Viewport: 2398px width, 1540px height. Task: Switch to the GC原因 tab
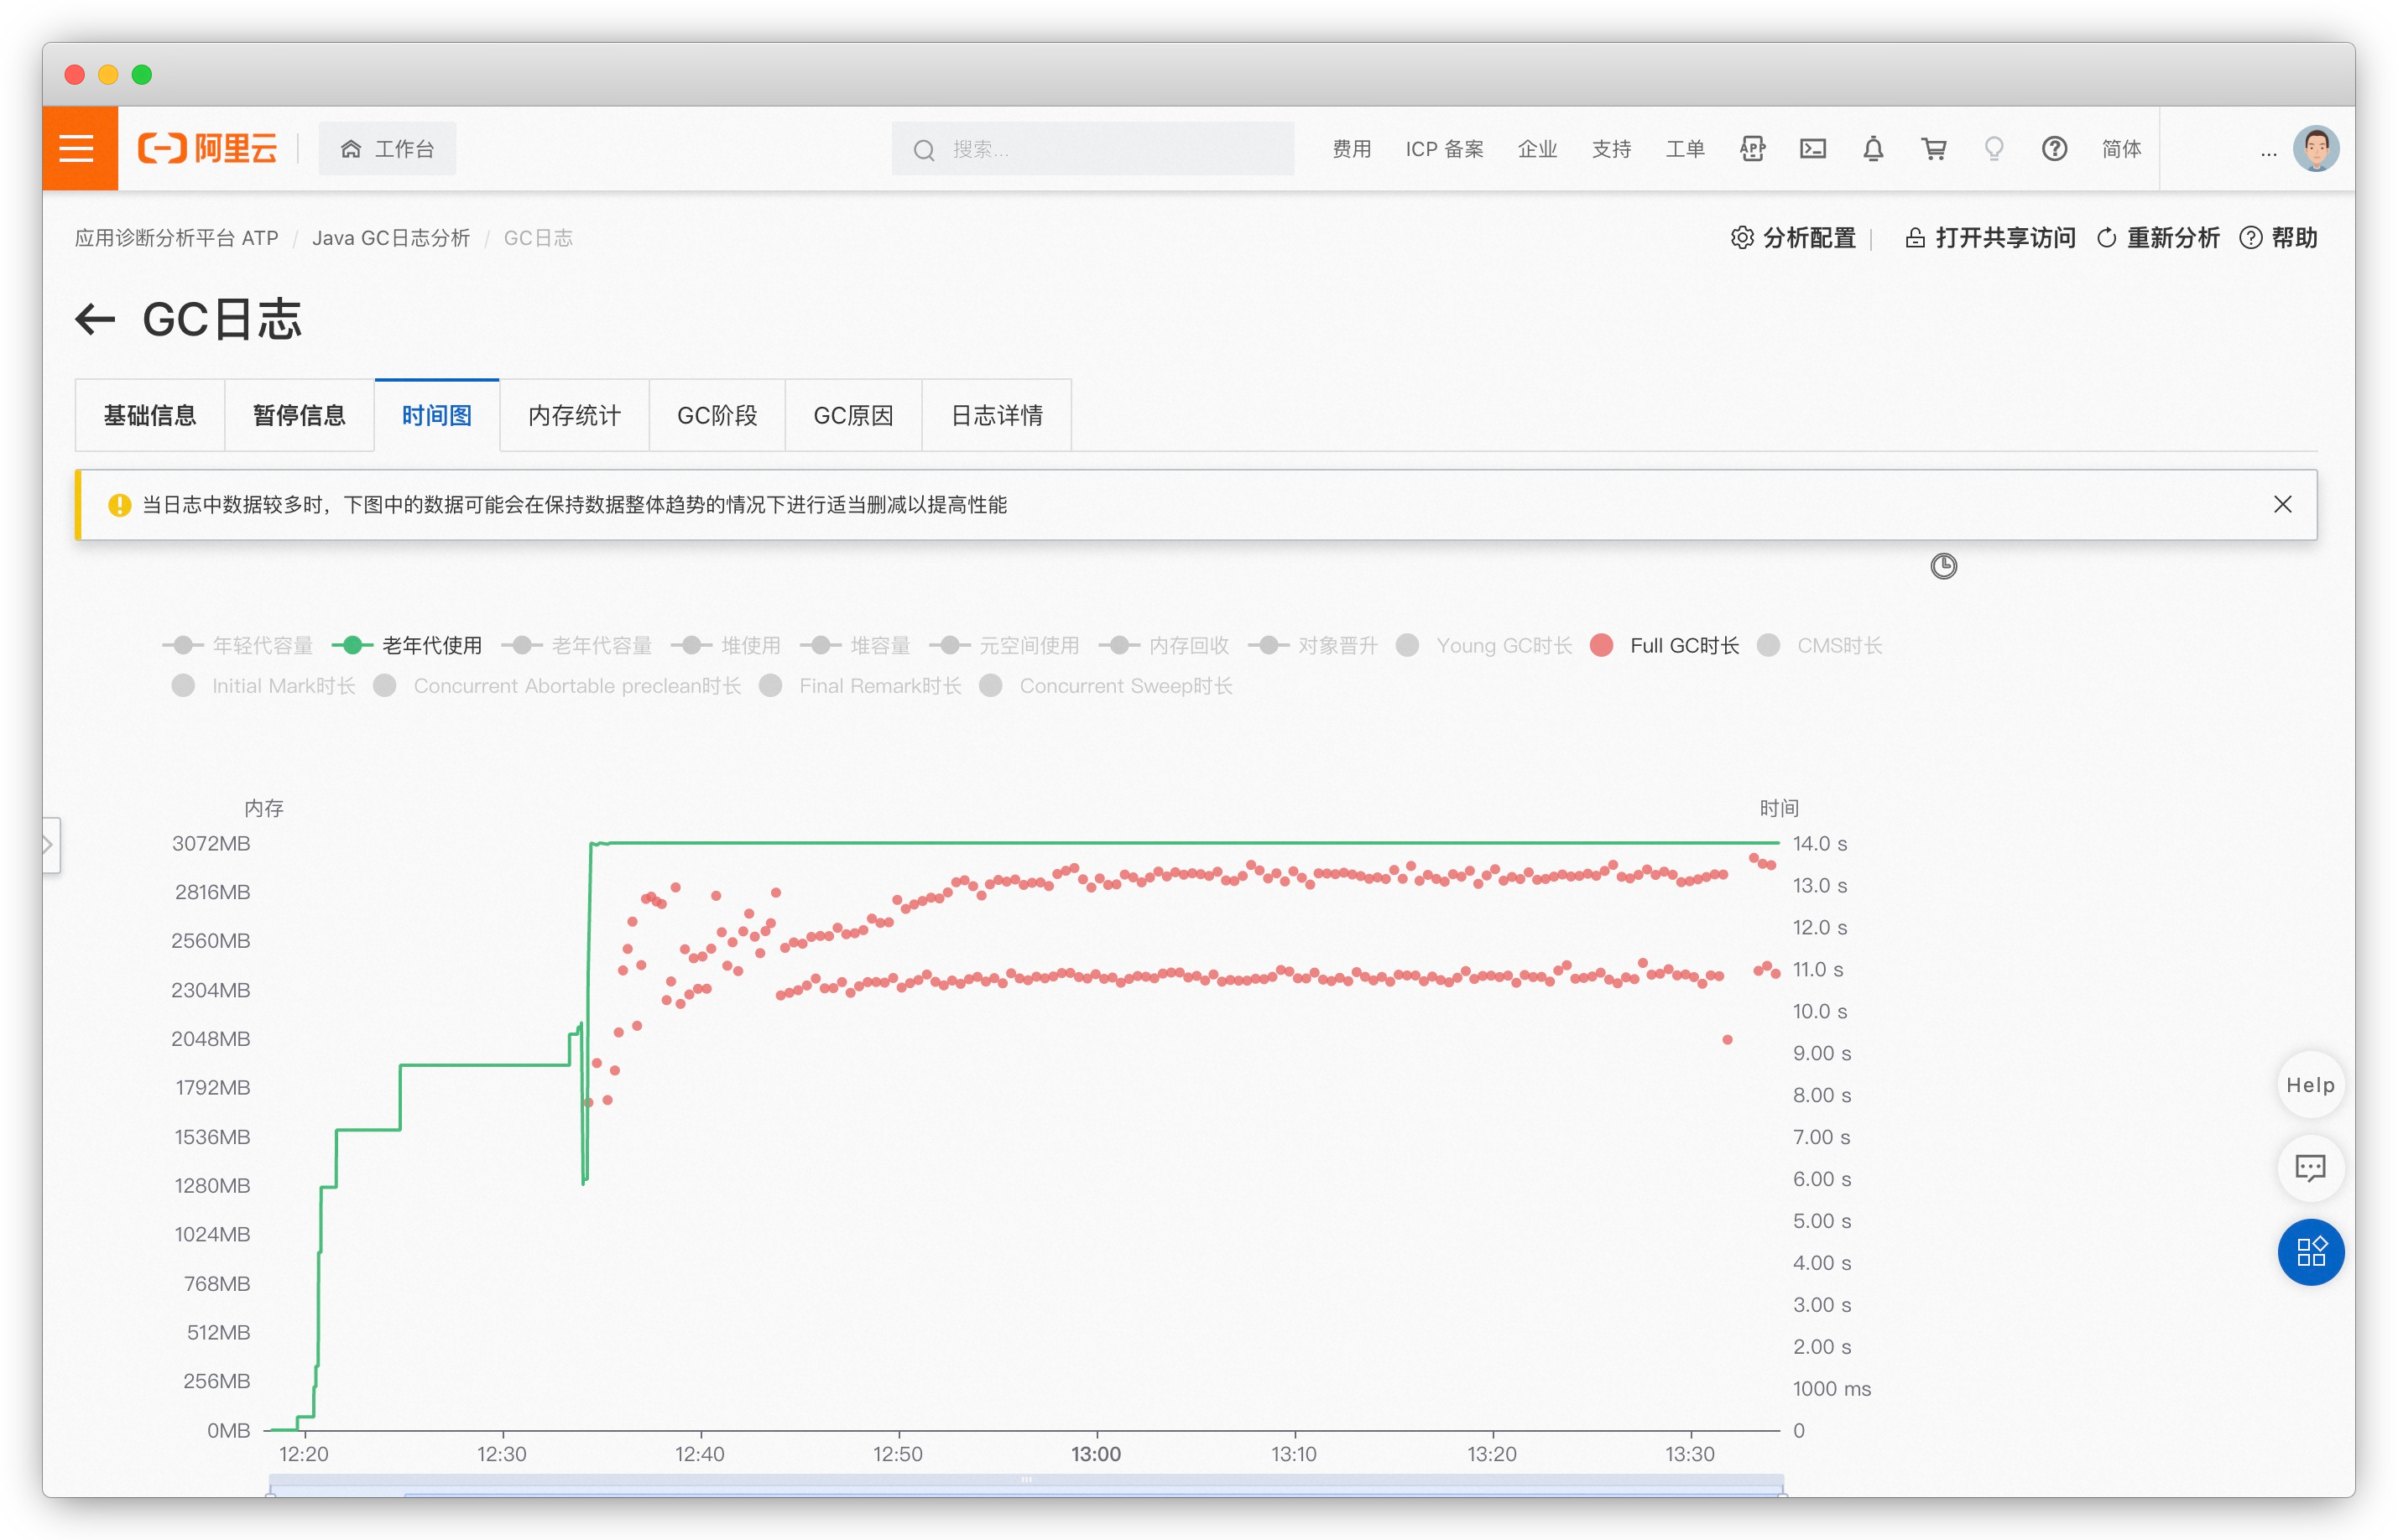[853, 416]
